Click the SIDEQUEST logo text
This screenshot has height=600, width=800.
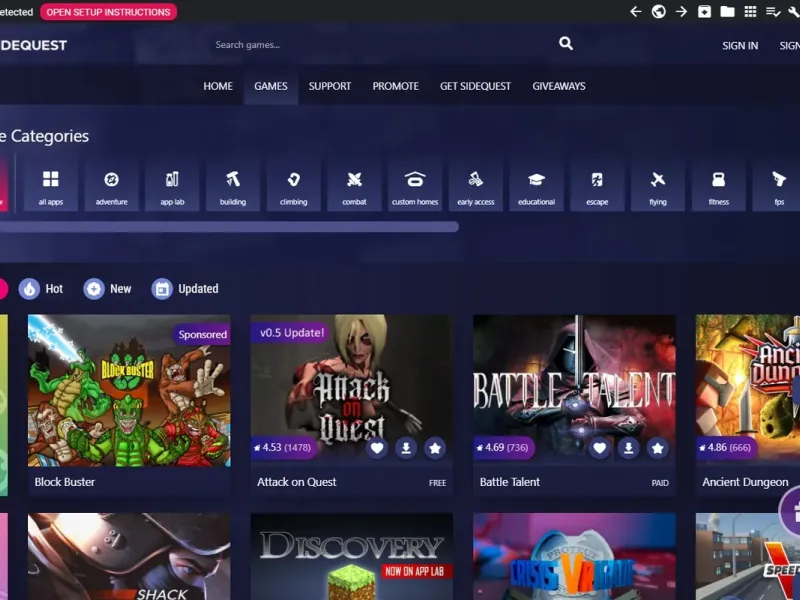(34, 45)
